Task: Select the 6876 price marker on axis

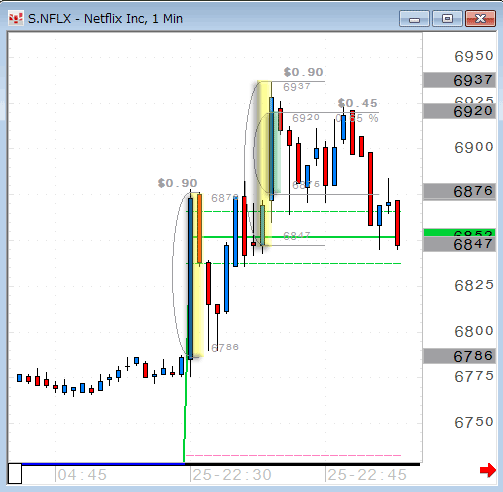Action: point(459,191)
